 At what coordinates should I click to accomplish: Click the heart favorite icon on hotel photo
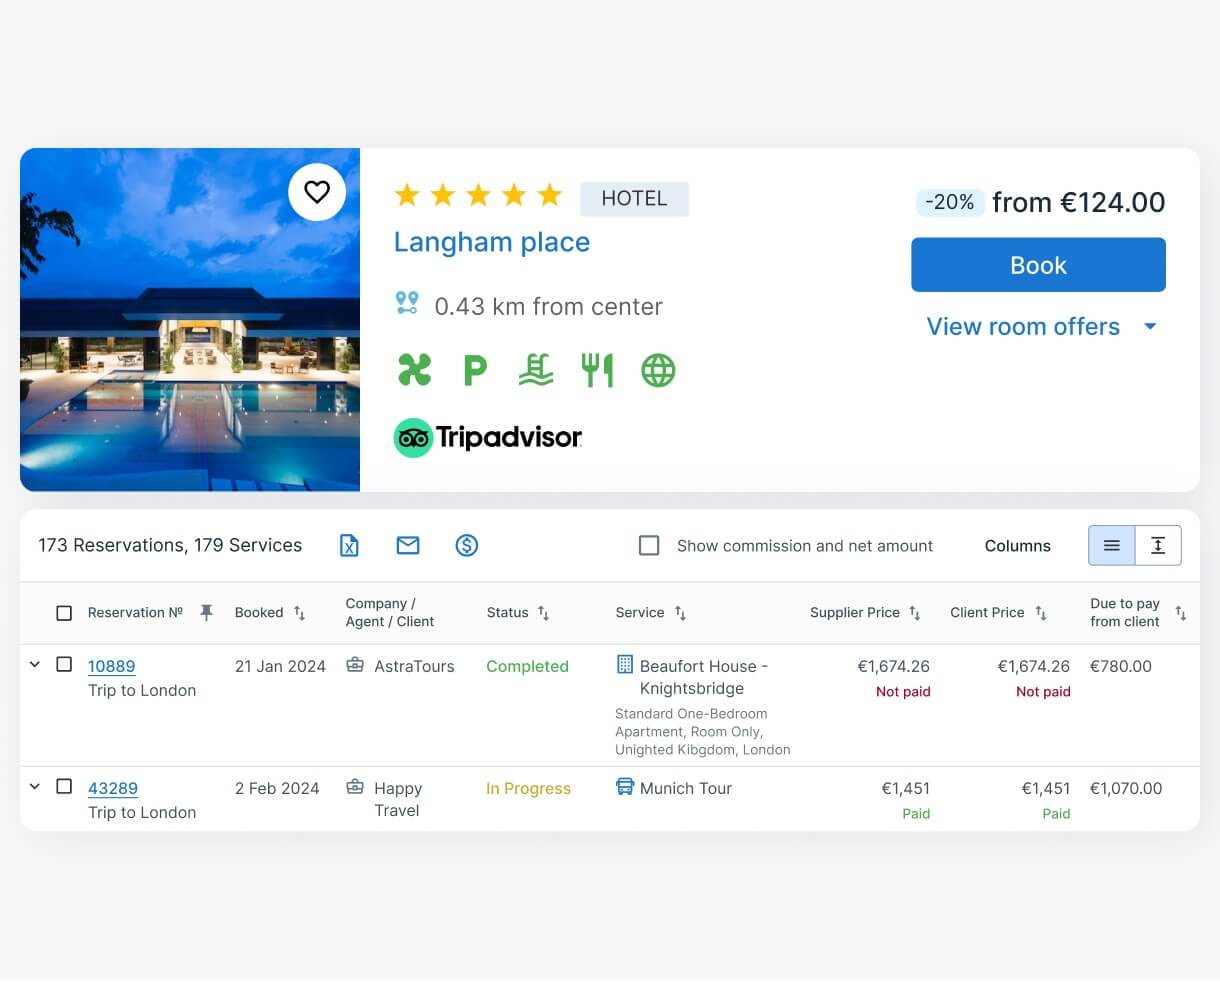click(x=317, y=192)
